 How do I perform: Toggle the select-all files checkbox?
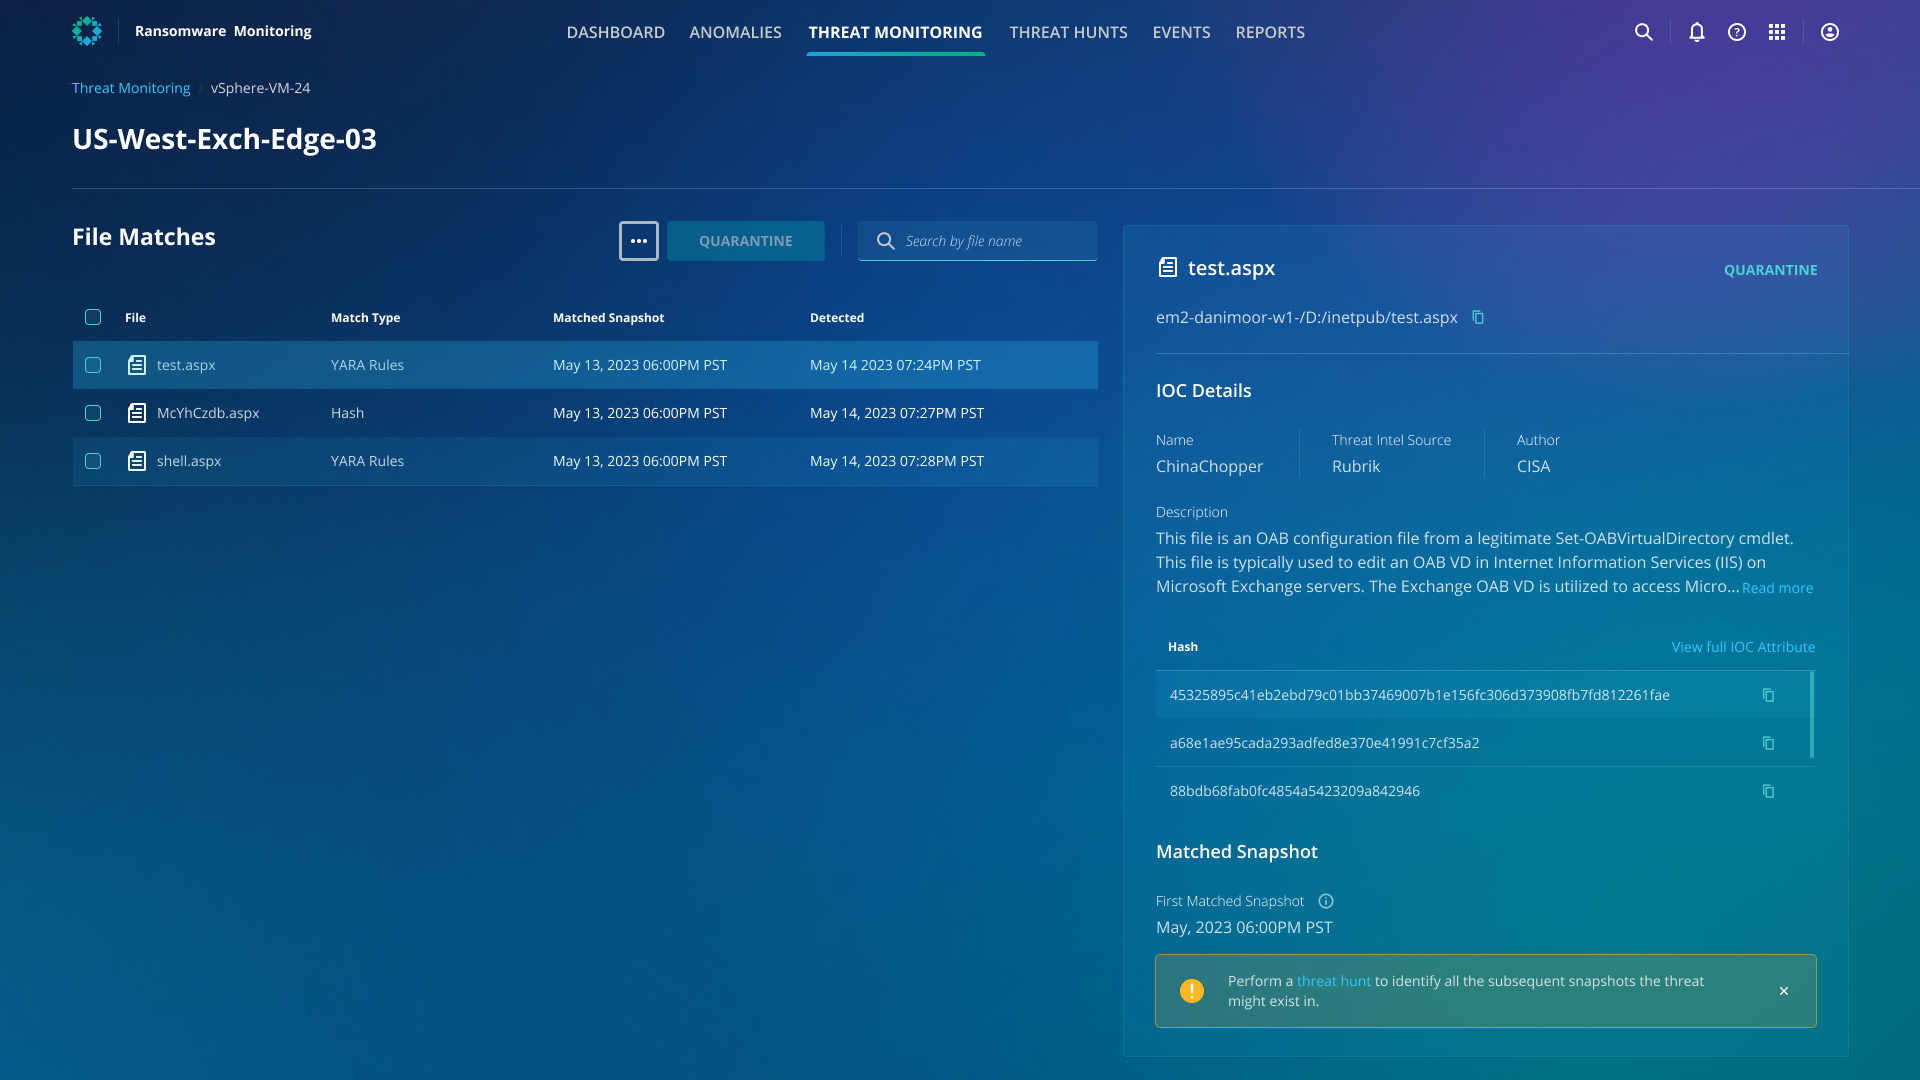93,317
